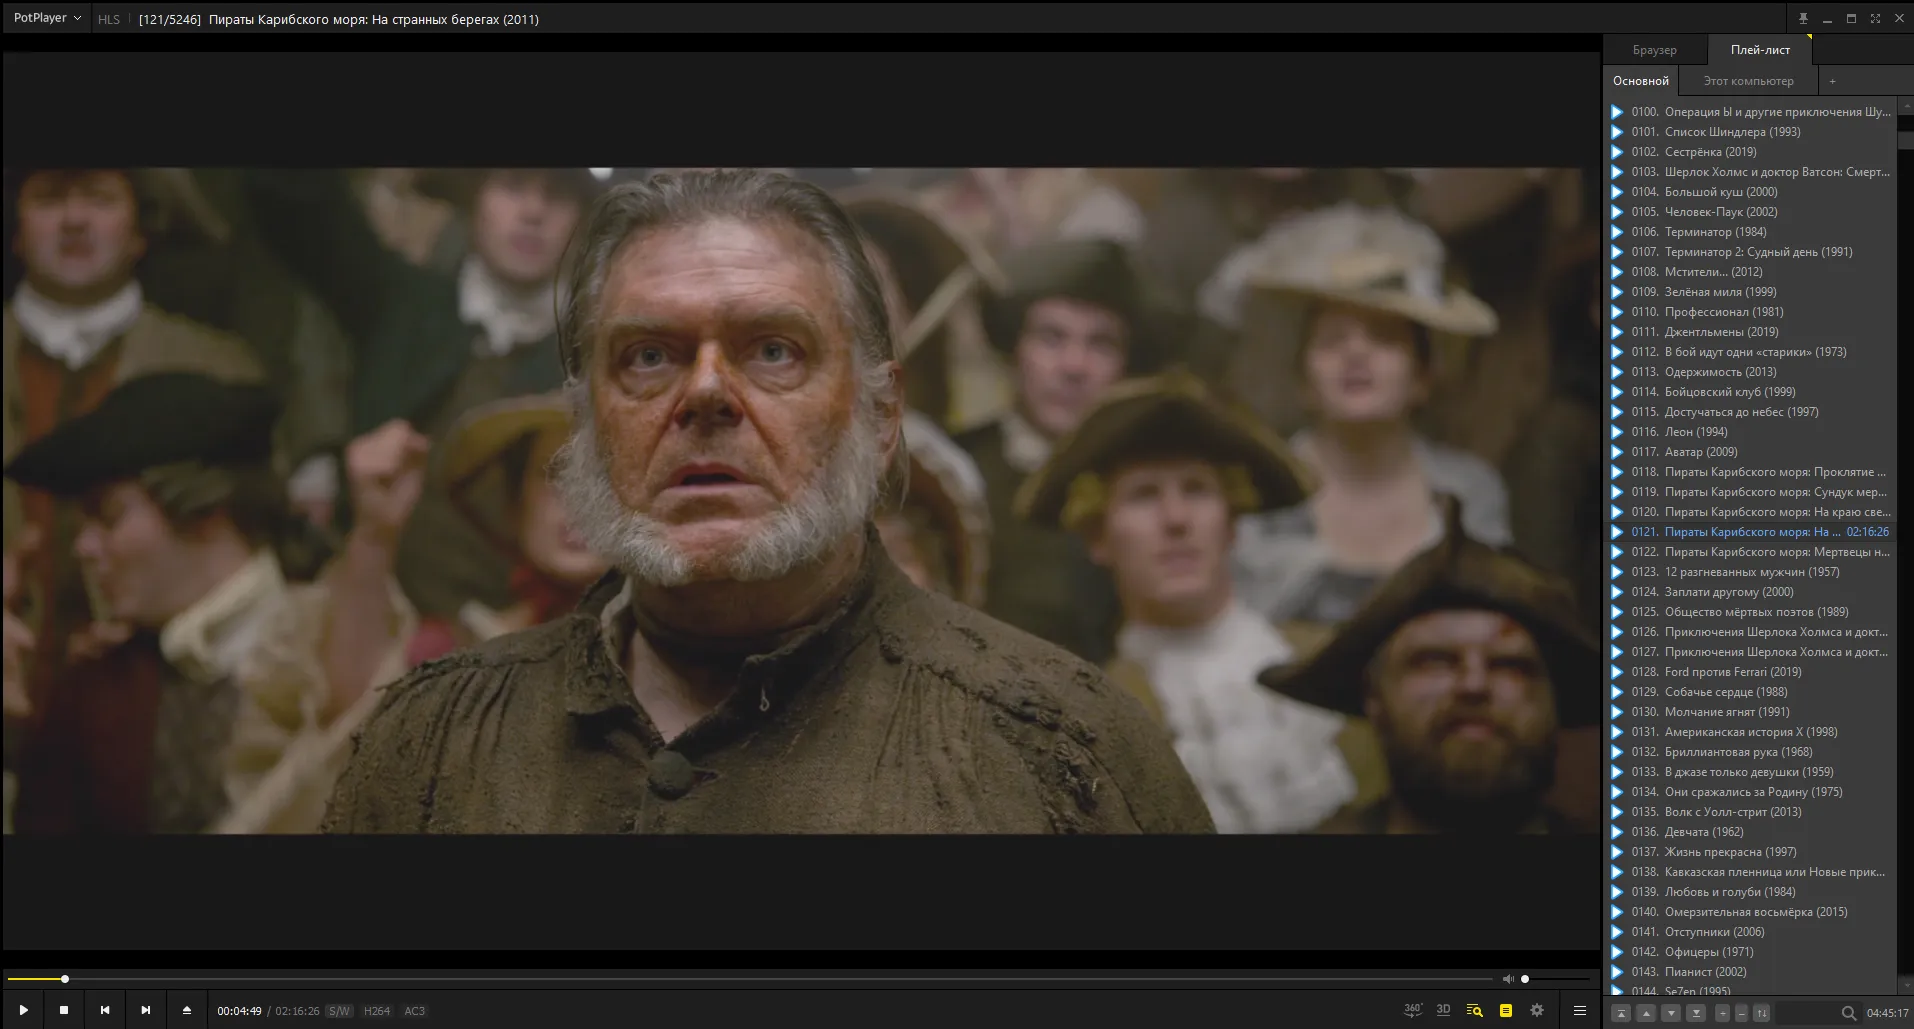This screenshot has width=1914, height=1029.
Task: Select 12 разгневанных мужчин (1957) entry
Action: [1752, 572]
